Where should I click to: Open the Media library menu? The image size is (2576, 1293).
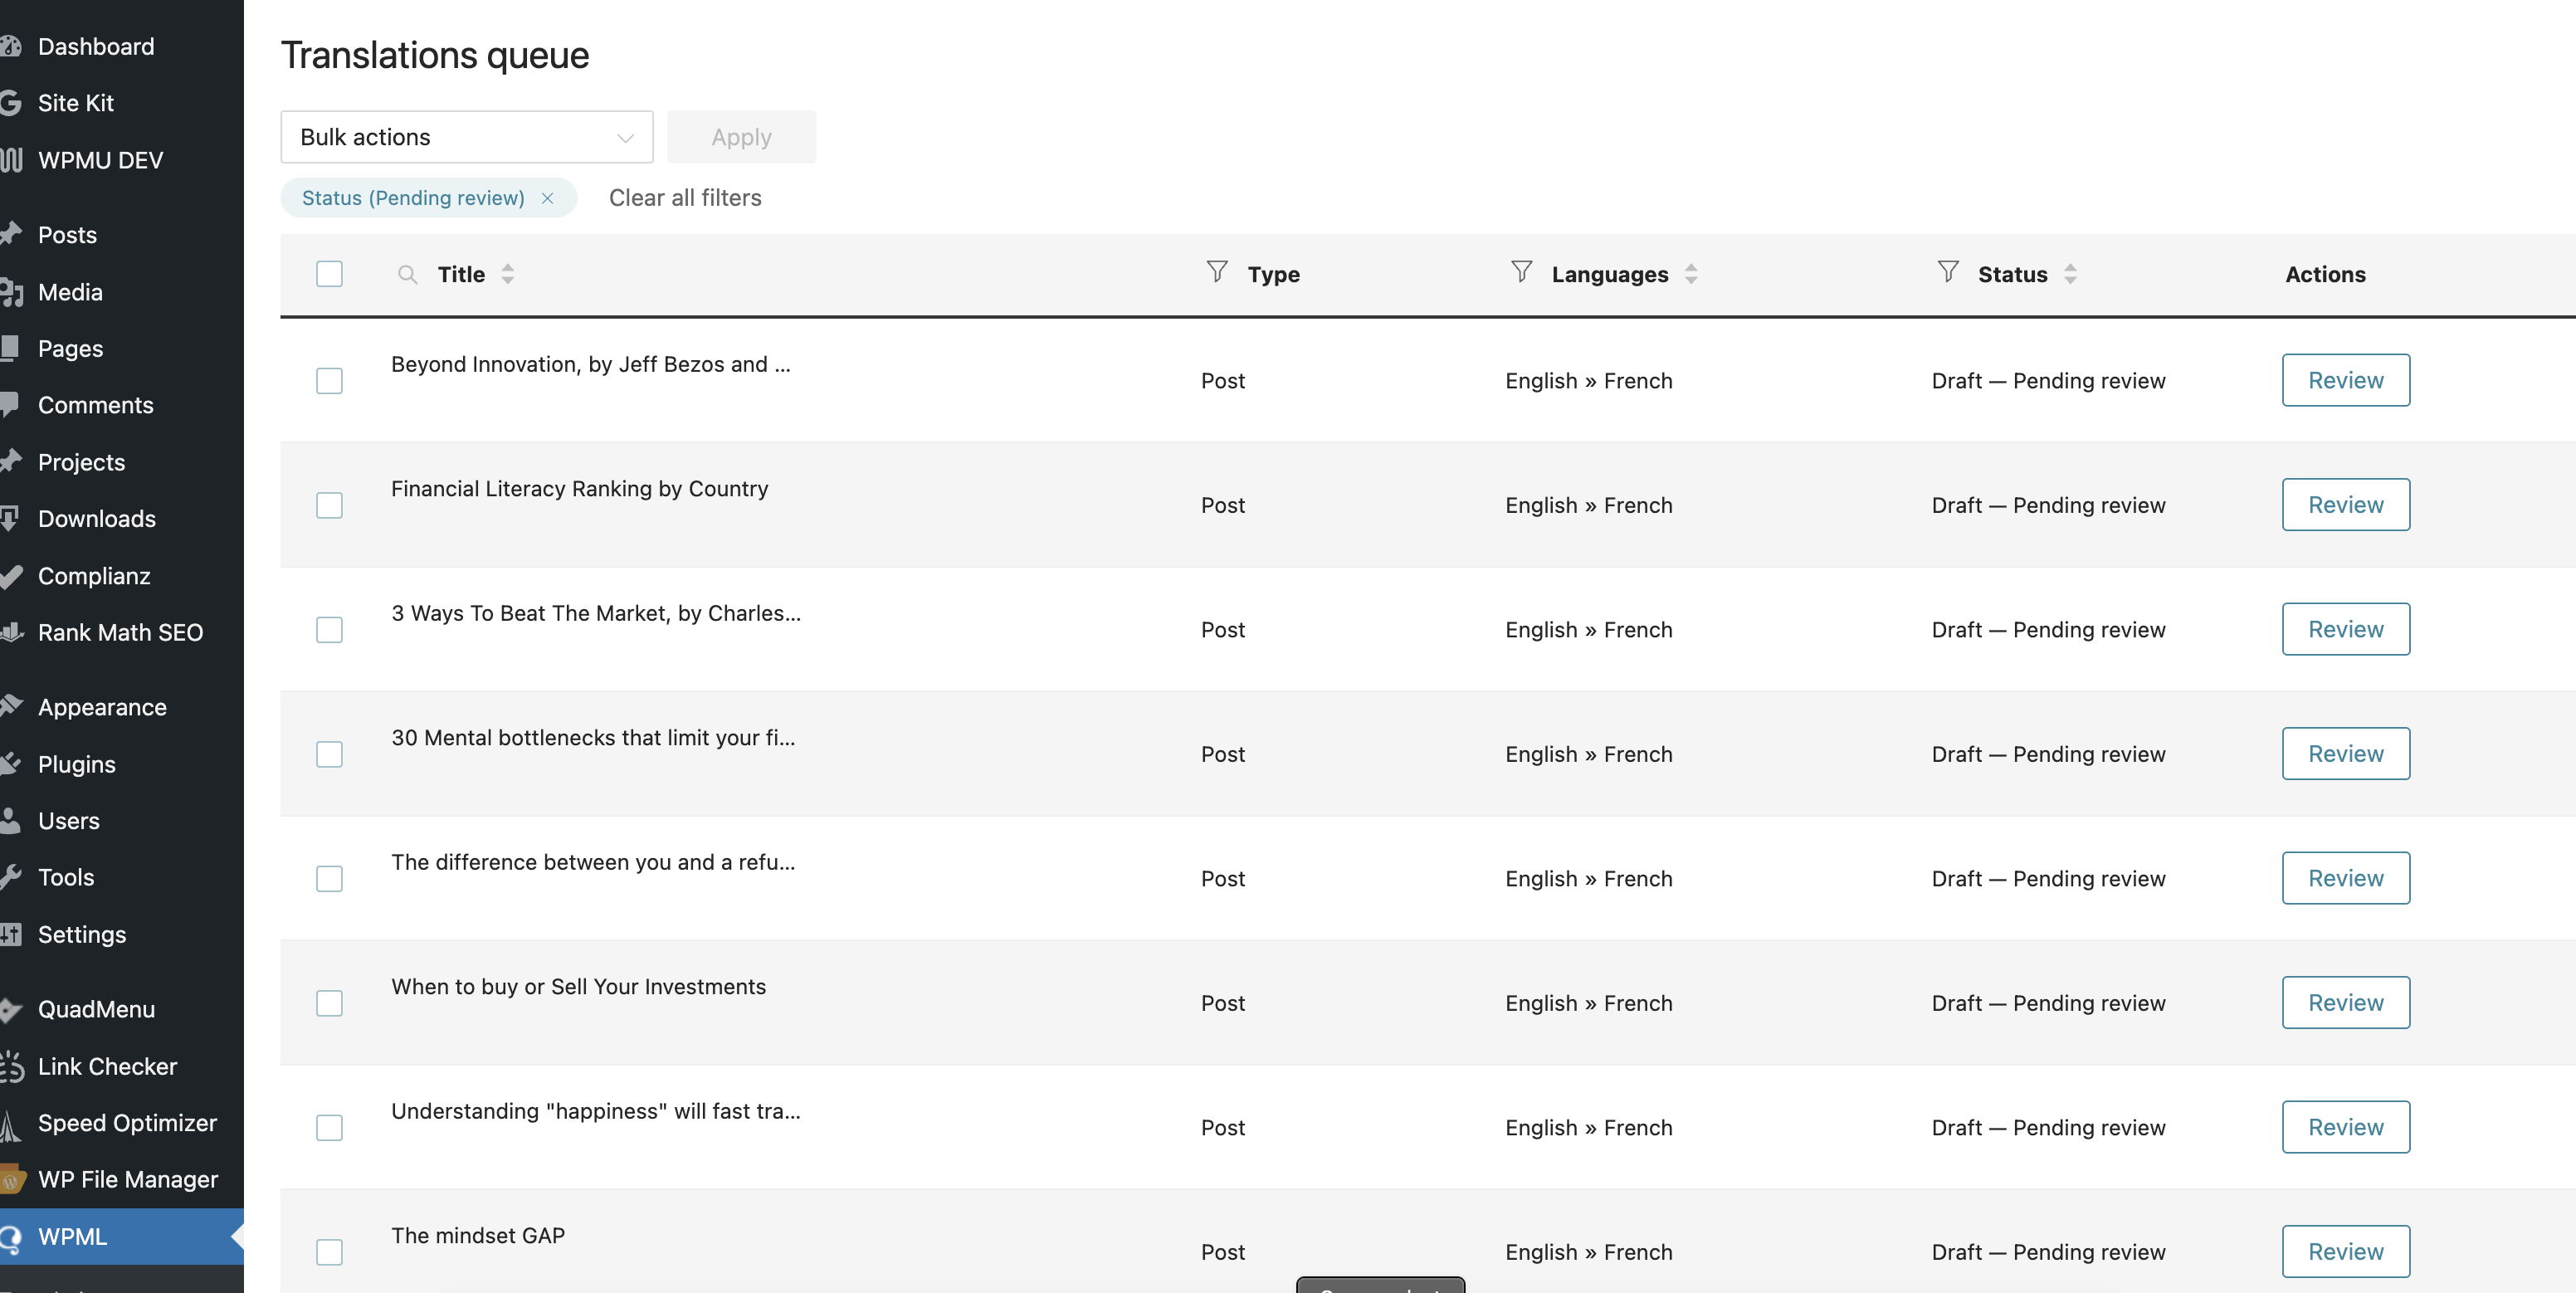pyautogui.click(x=70, y=292)
